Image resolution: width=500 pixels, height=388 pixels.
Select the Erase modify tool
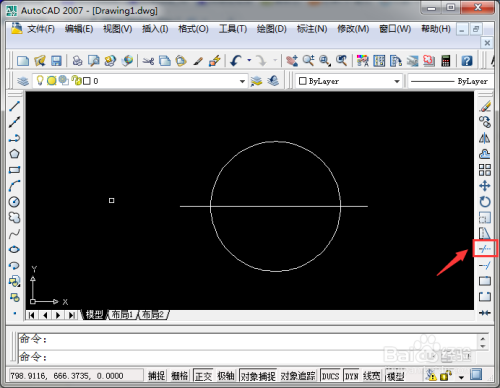point(485,107)
